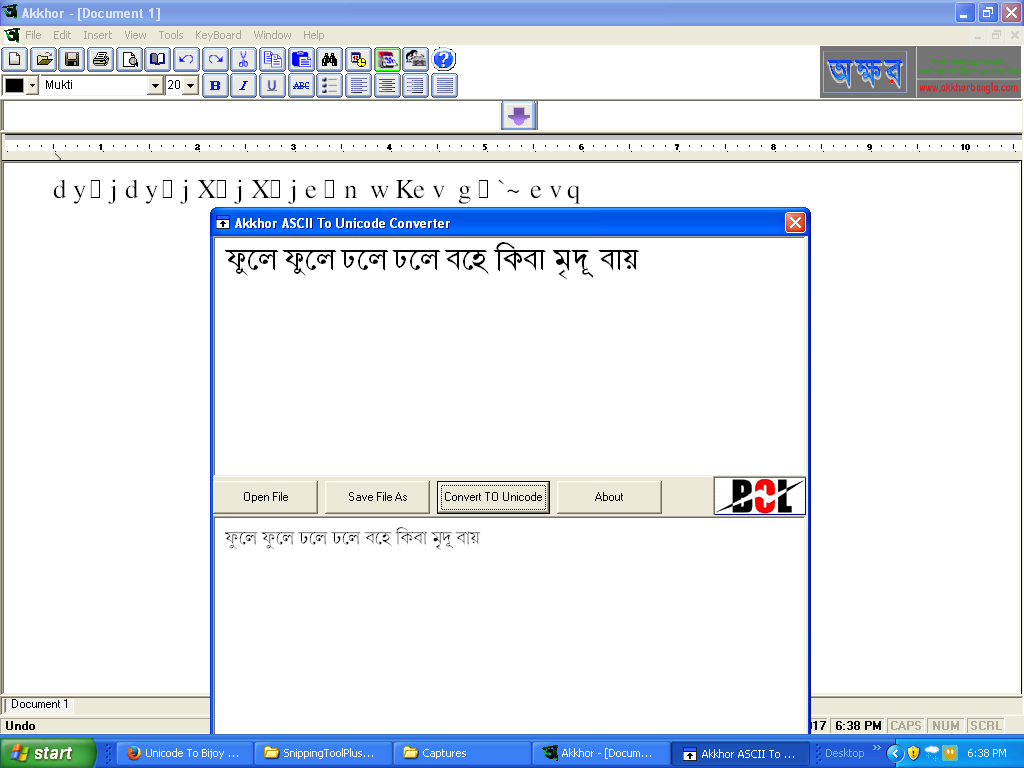Open Help with the question mark icon
The height and width of the screenshot is (768, 1024).
pyautogui.click(x=444, y=59)
